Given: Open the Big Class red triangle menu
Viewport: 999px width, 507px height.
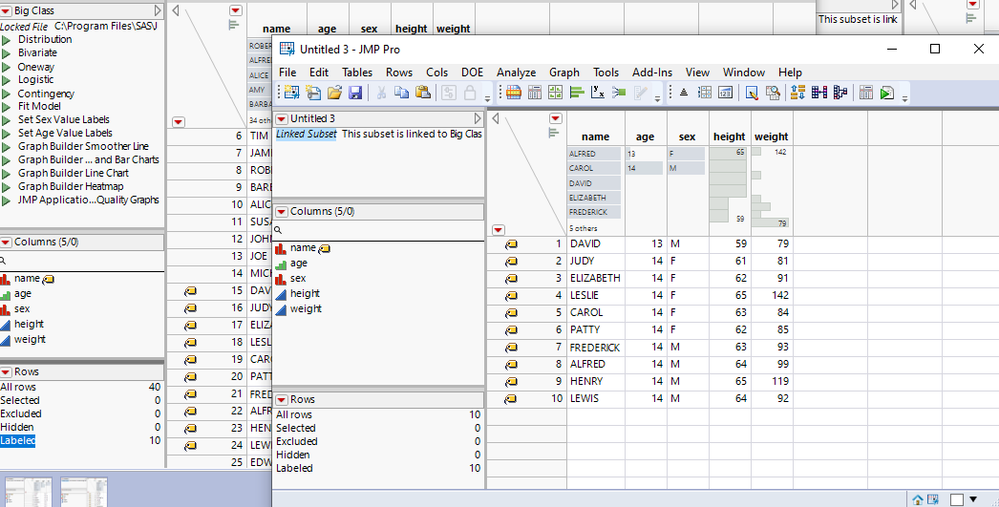Looking at the screenshot, I should click(x=6, y=11).
